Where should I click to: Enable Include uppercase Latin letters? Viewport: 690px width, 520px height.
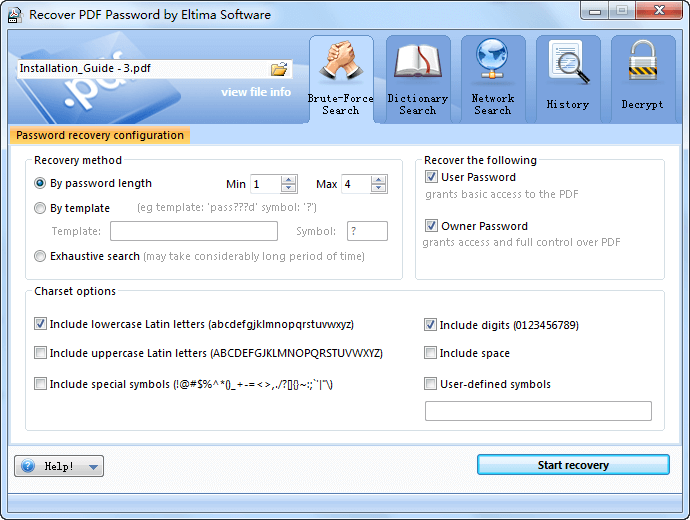[40, 353]
